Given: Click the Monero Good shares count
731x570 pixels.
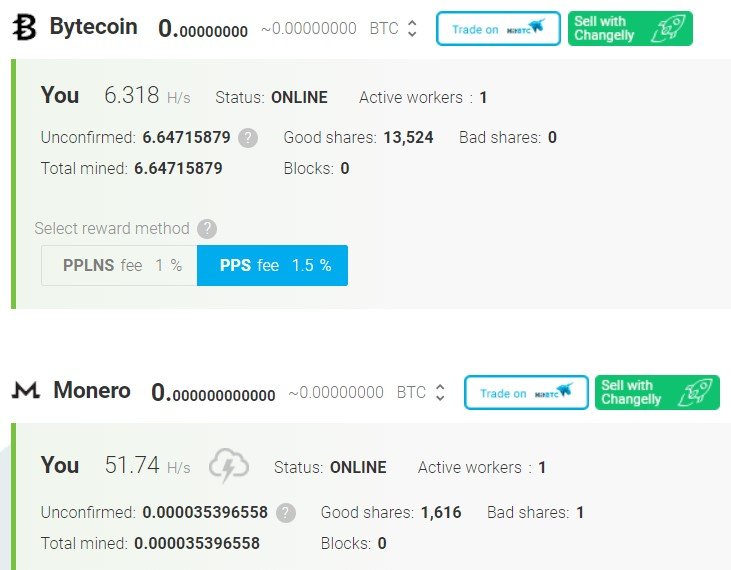Looking at the screenshot, I should pos(441,513).
